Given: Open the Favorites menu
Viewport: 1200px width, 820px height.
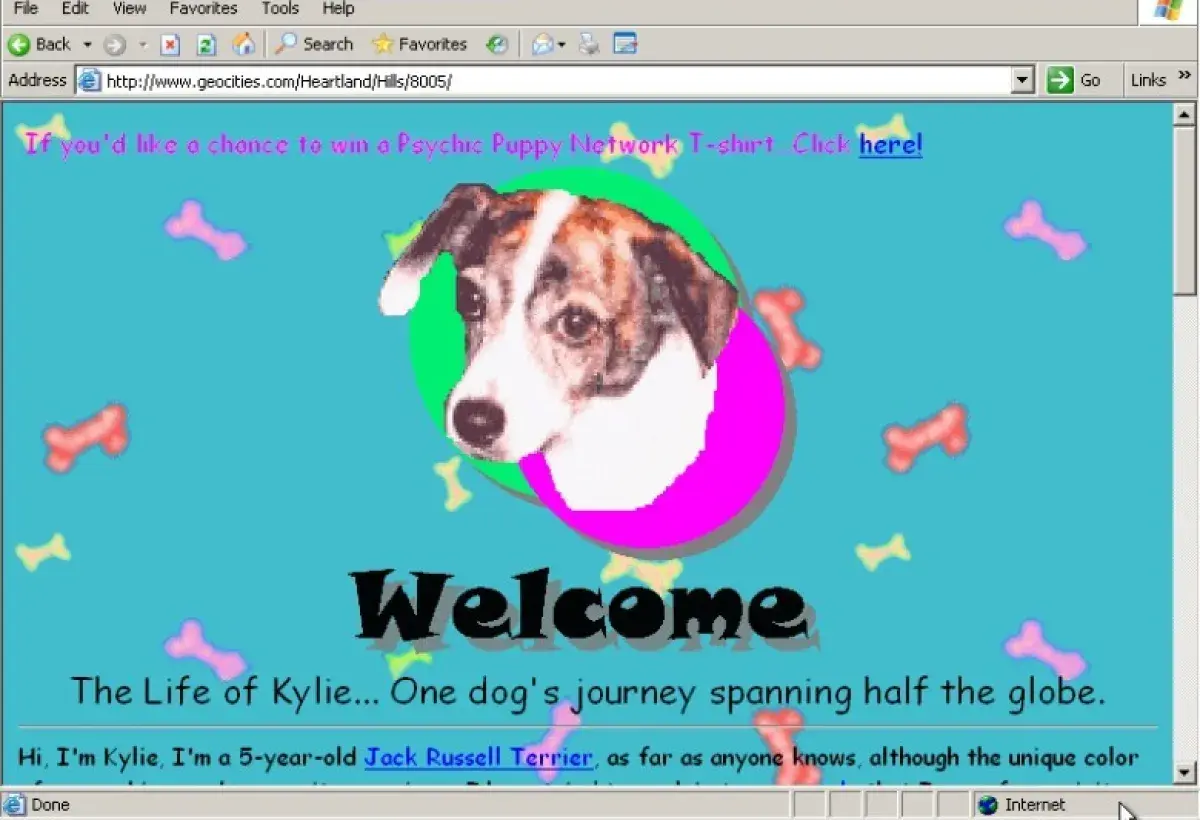Looking at the screenshot, I should point(203,8).
